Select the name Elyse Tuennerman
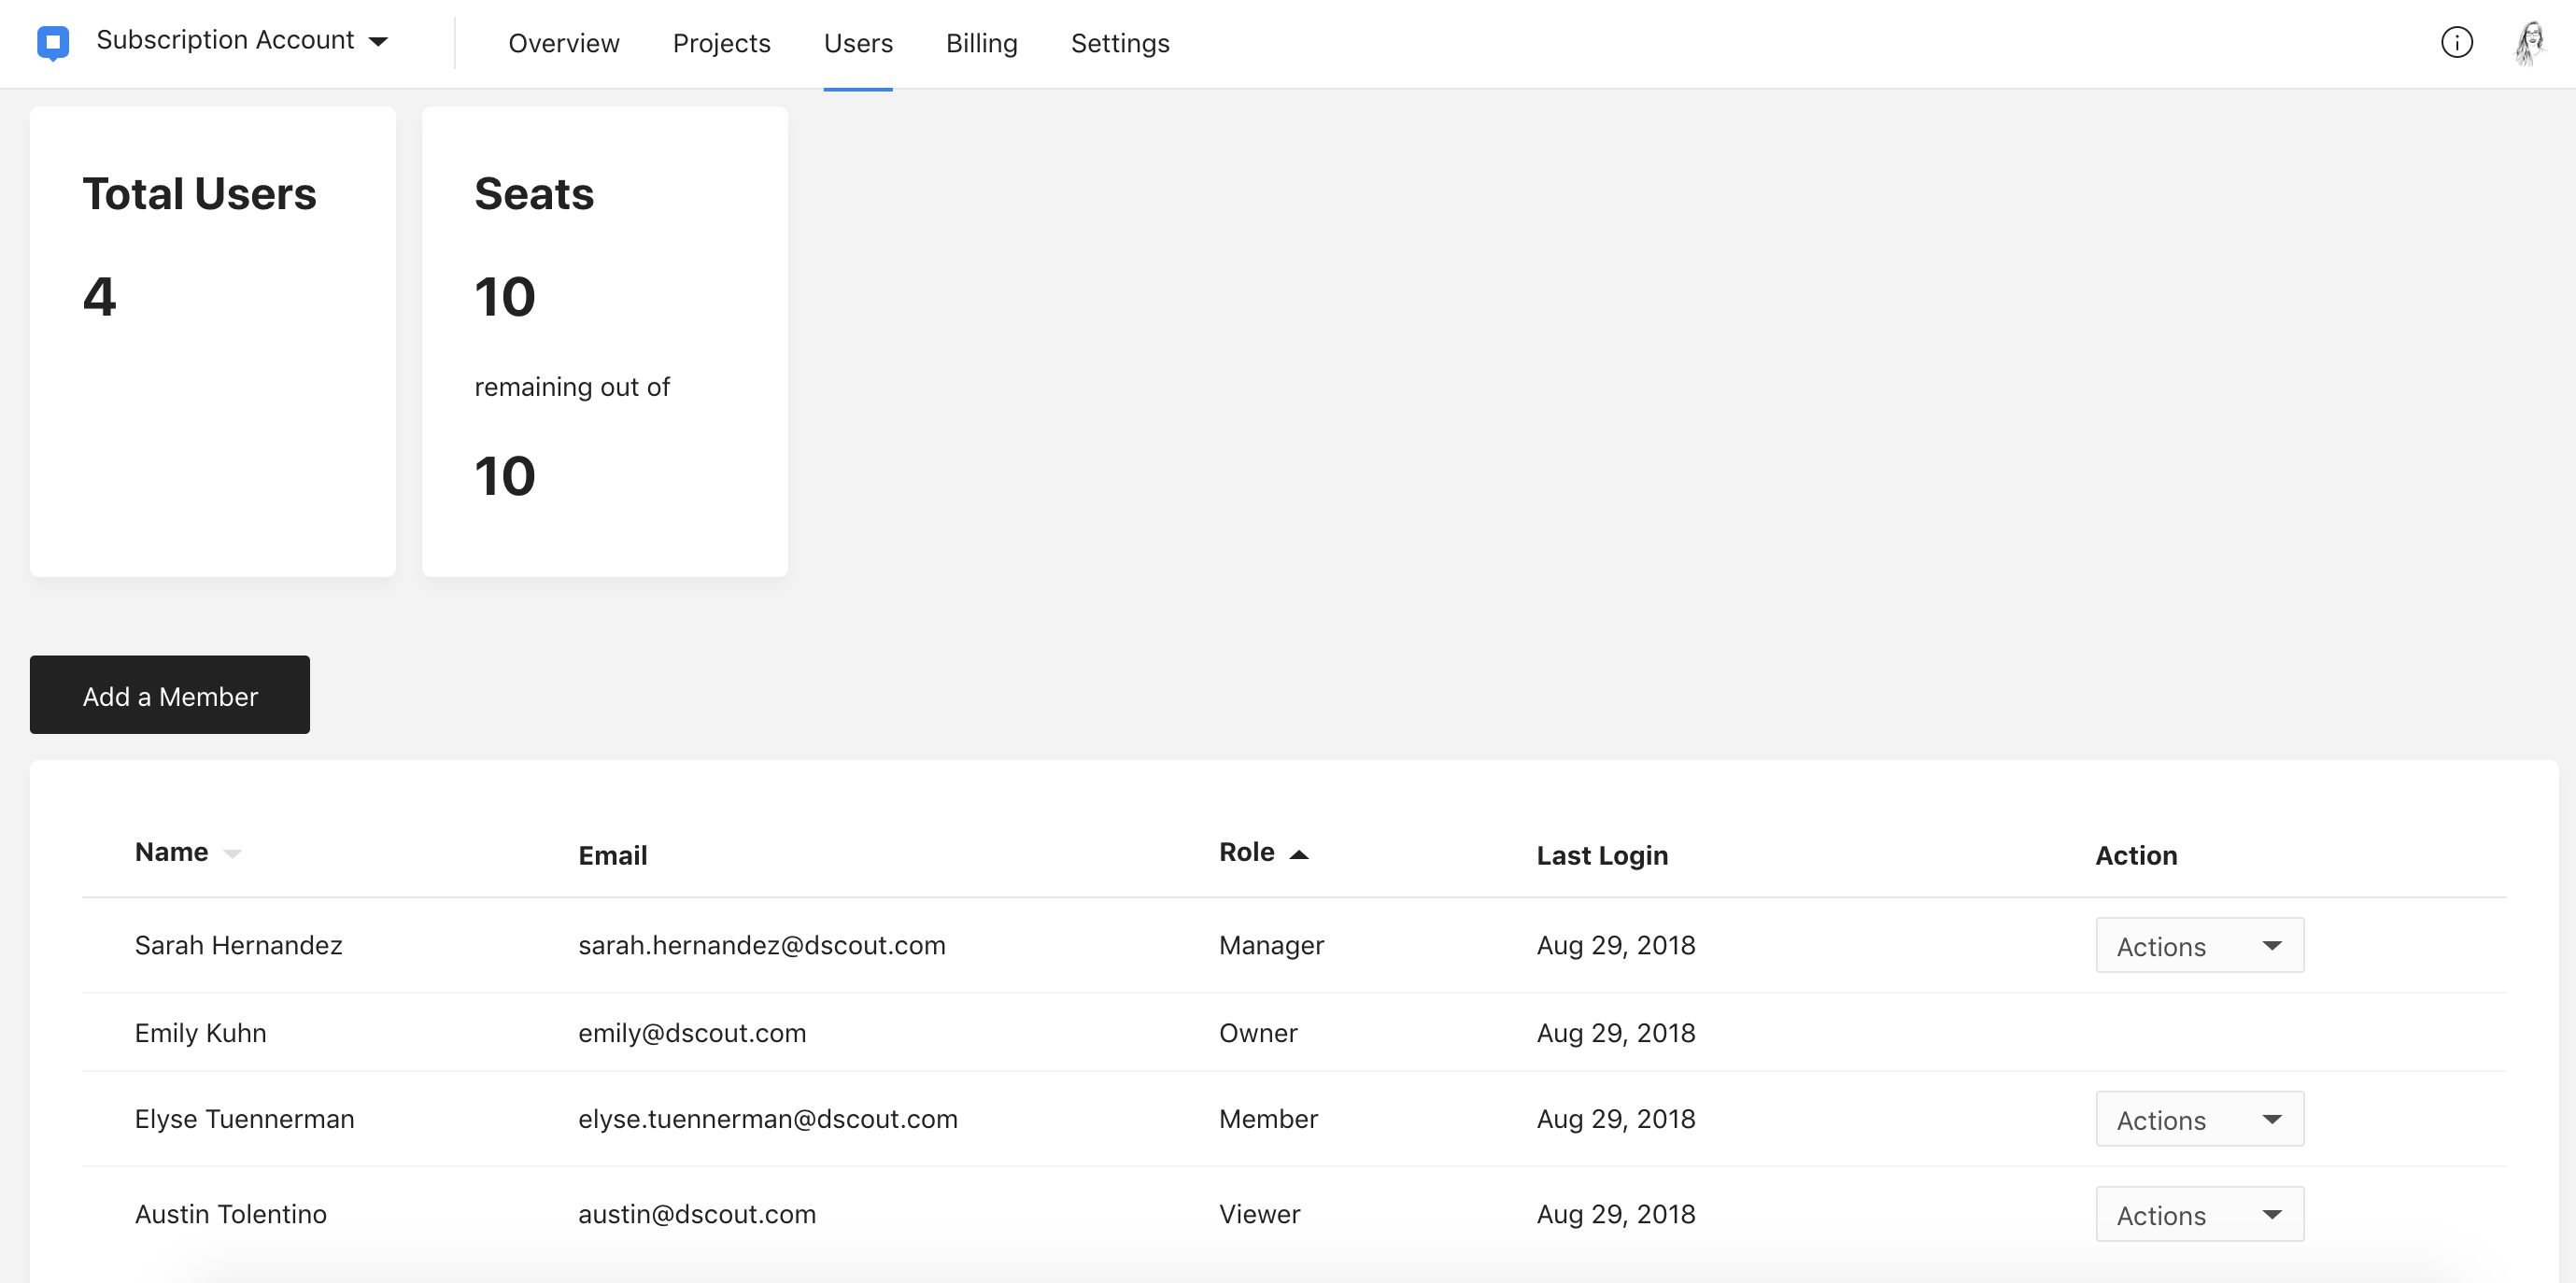Viewport: 2576px width, 1283px height. tap(245, 1118)
